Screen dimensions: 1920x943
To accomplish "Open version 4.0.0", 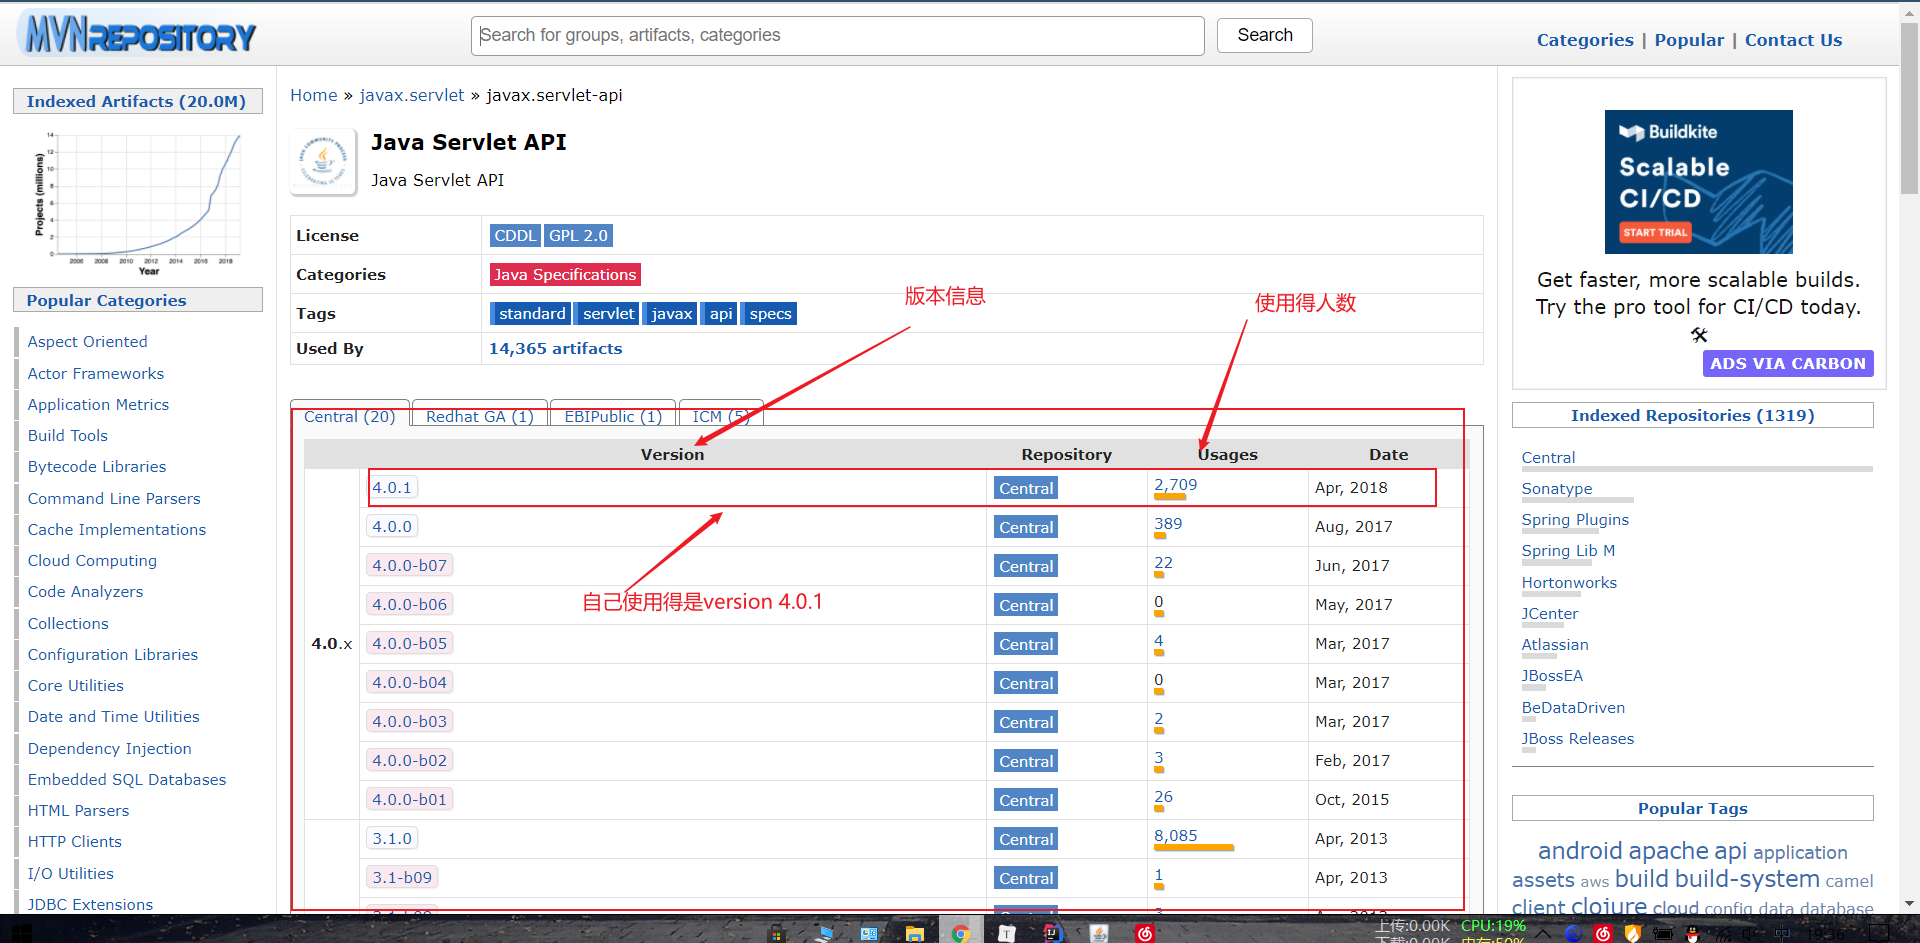I will coord(392,526).
